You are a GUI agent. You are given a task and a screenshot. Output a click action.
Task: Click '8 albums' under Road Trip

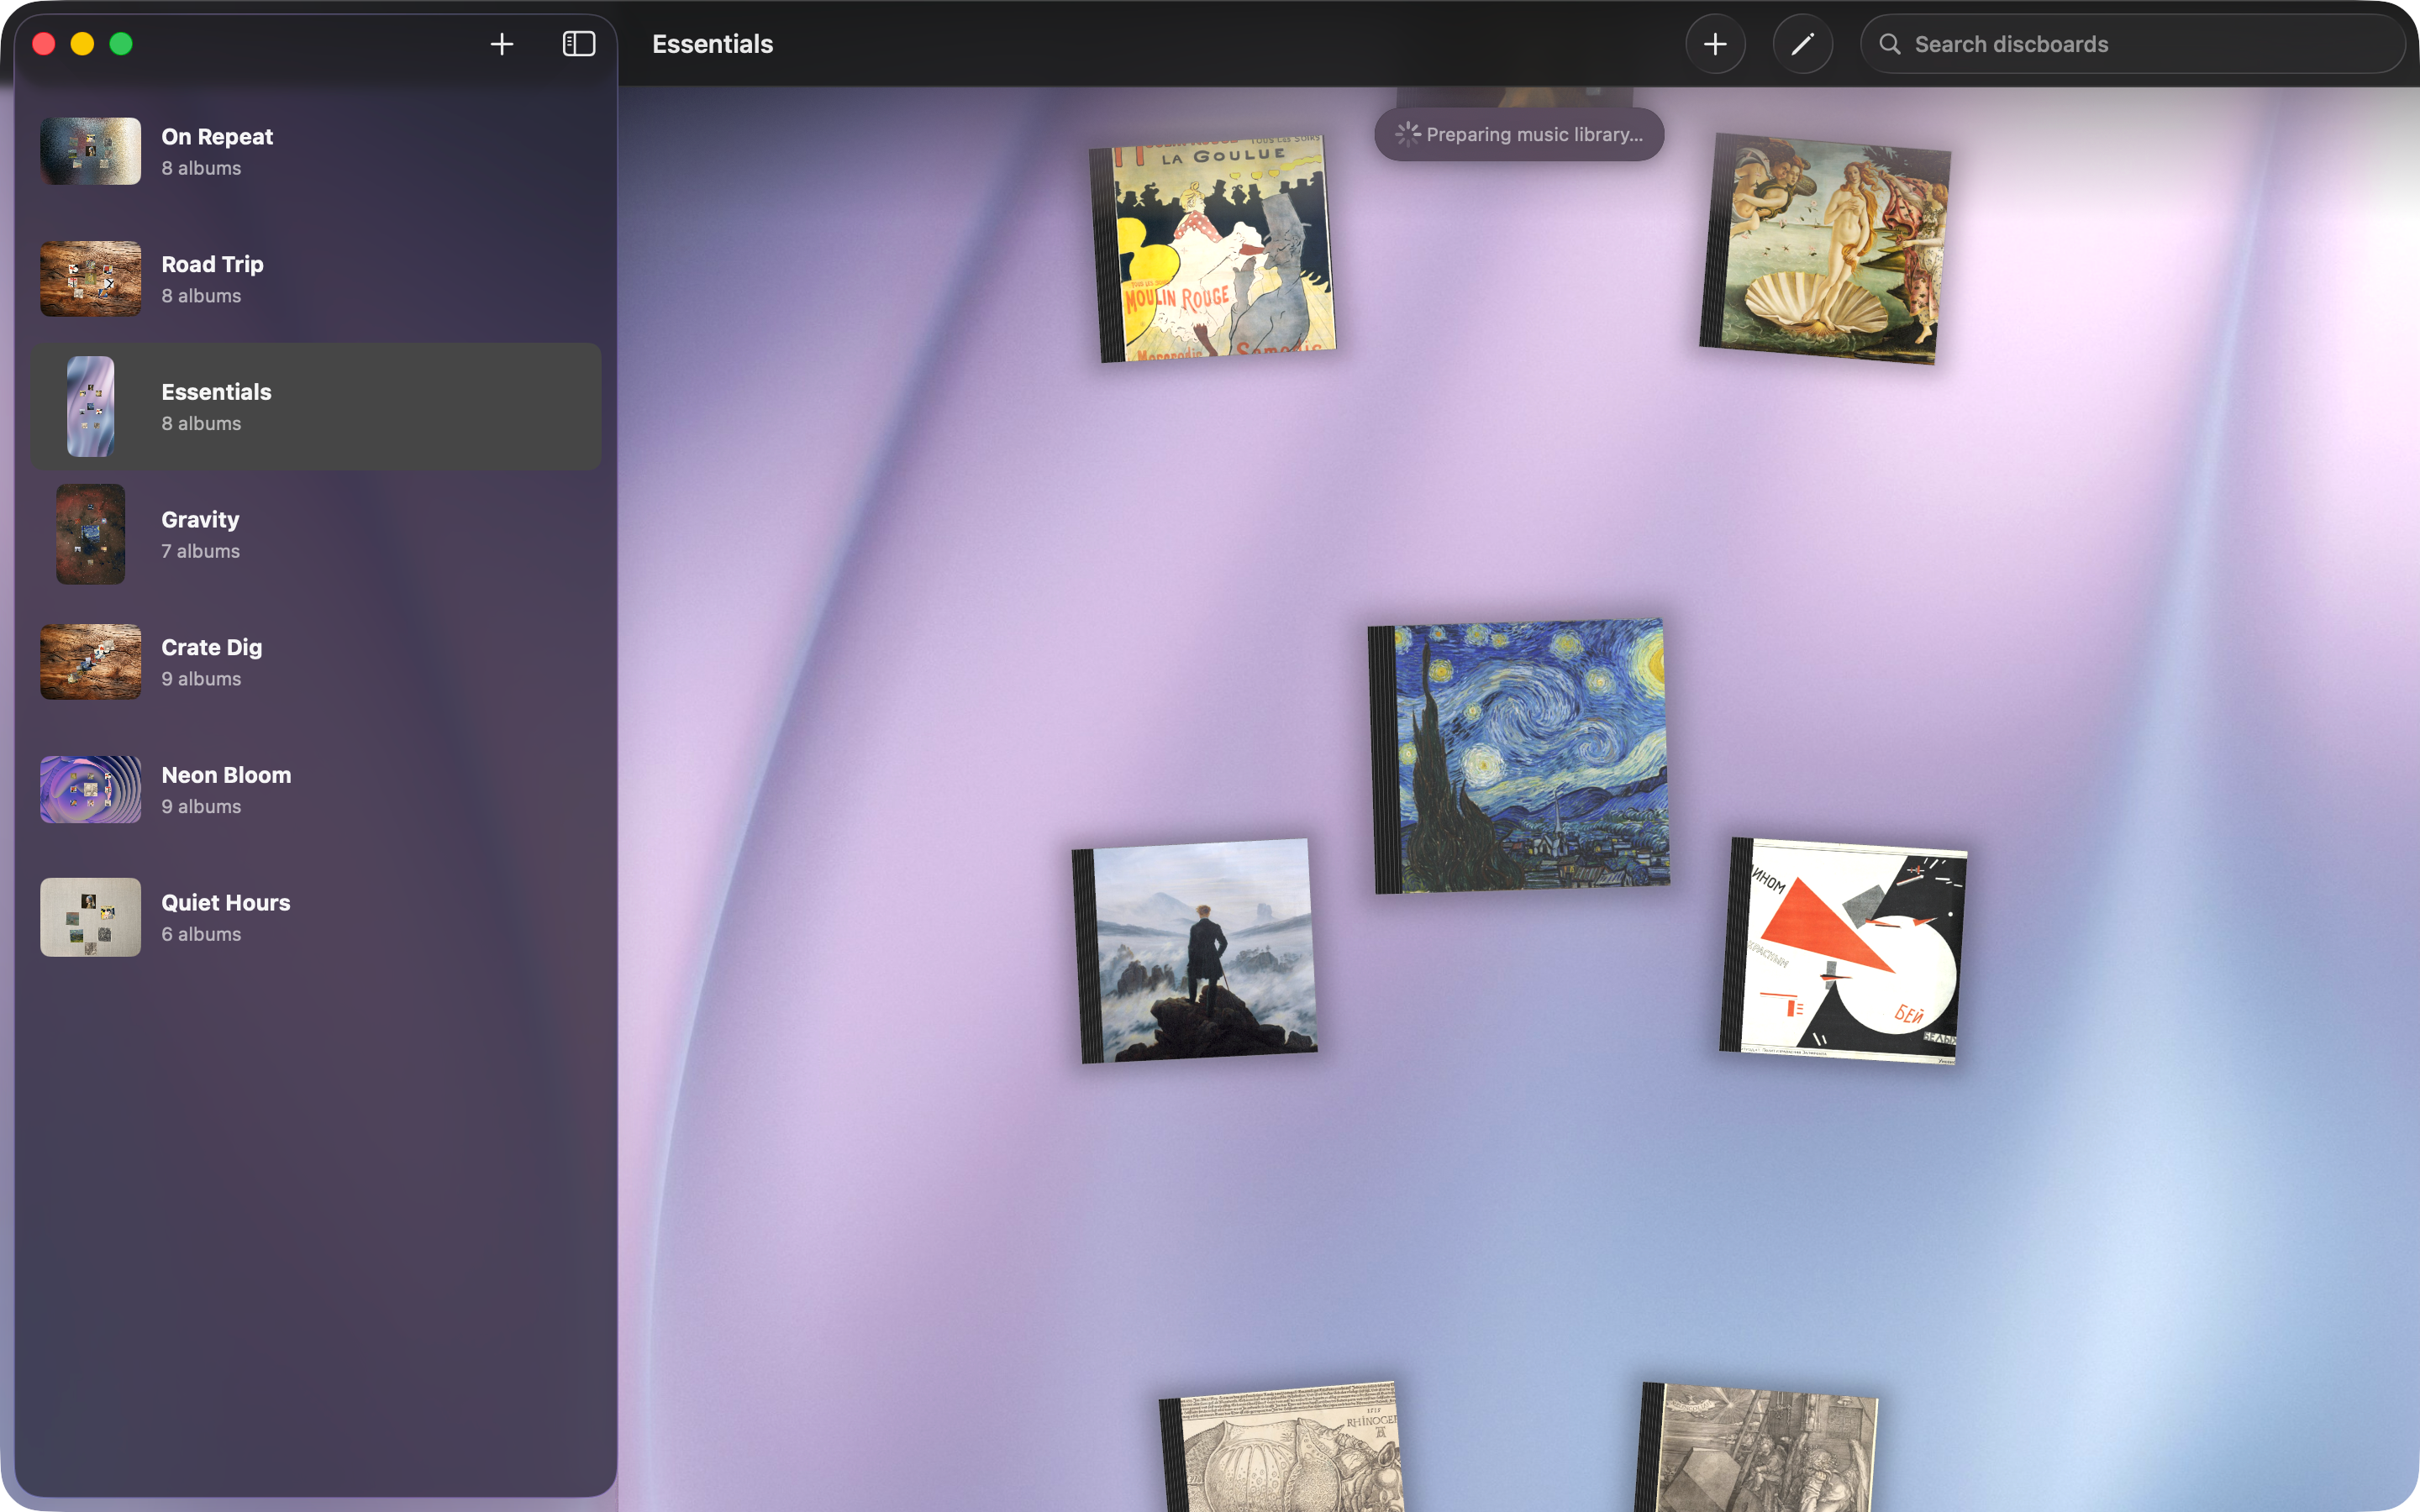[x=201, y=296]
